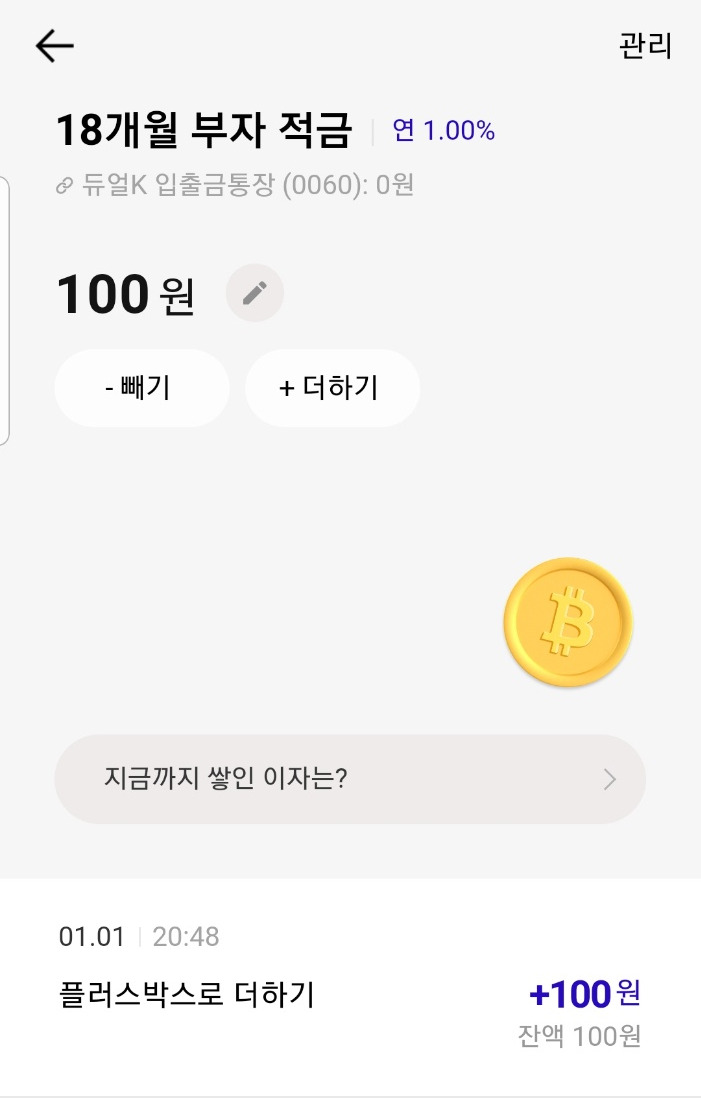Tap the +100원 transaction amount
The height and width of the screenshot is (1103, 701).
(585, 993)
